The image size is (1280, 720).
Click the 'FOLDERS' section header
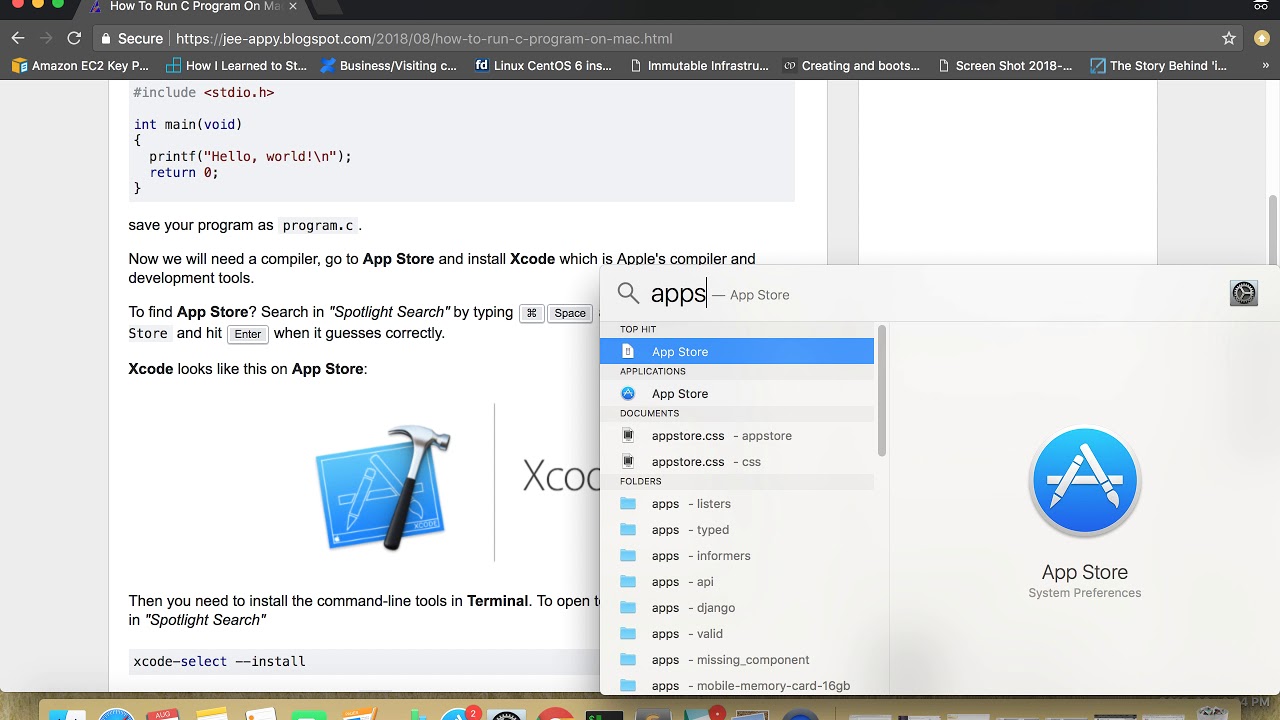click(x=640, y=481)
